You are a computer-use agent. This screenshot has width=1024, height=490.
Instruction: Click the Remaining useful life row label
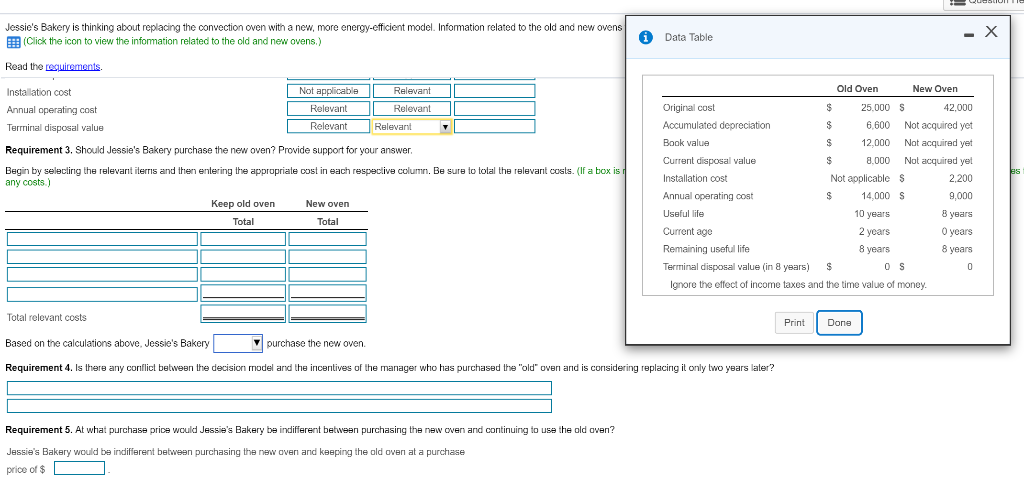(706, 249)
